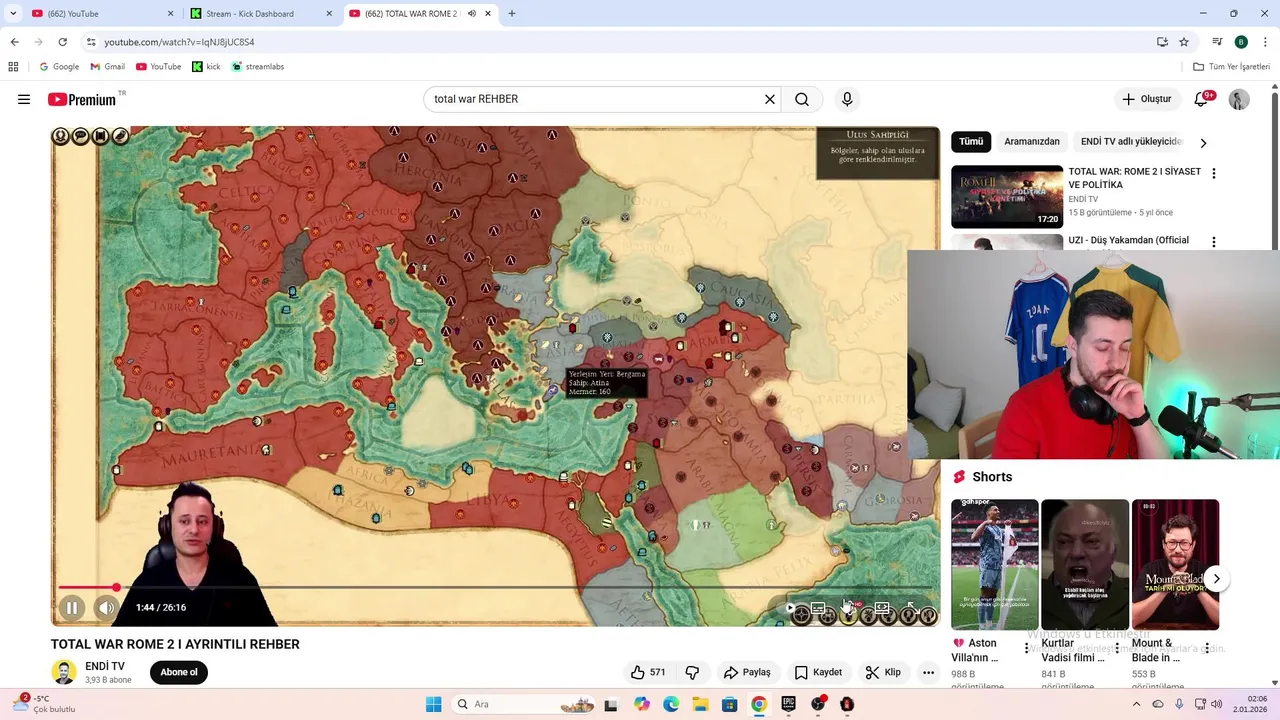The height and width of the screenshot is (720, 1280).
Task: Open the YouTube hamburger guide menu
Action: pos(24,99)
